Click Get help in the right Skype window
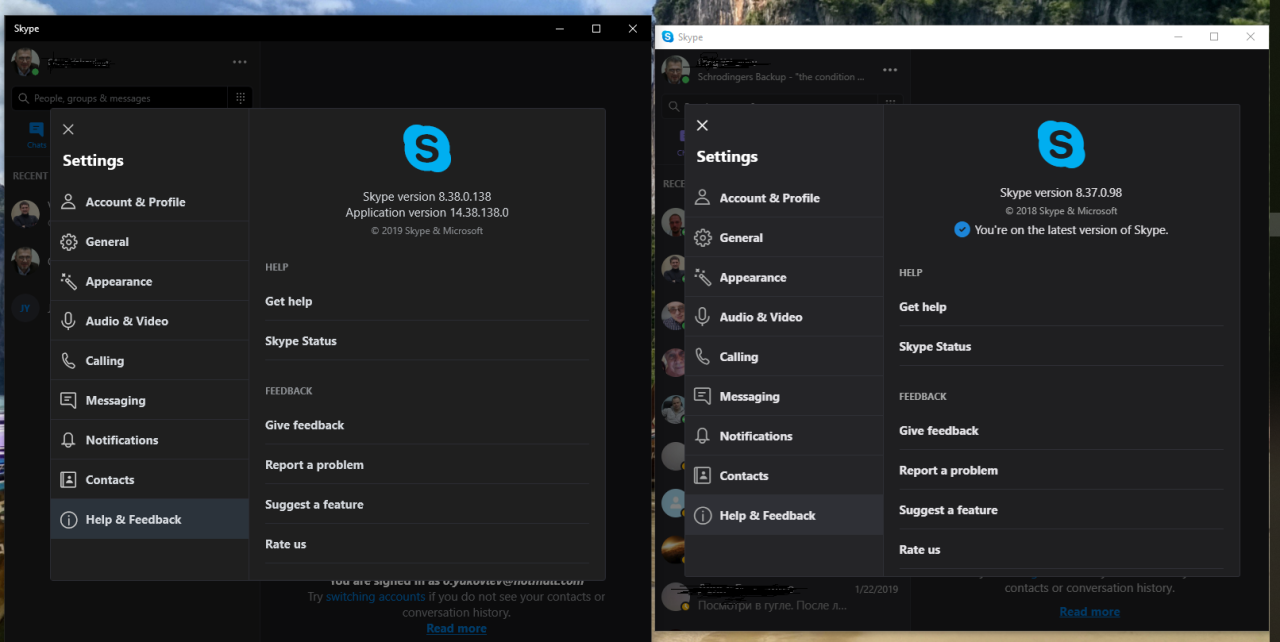This screenshot has width=1280, height=642. (1061, 307)
